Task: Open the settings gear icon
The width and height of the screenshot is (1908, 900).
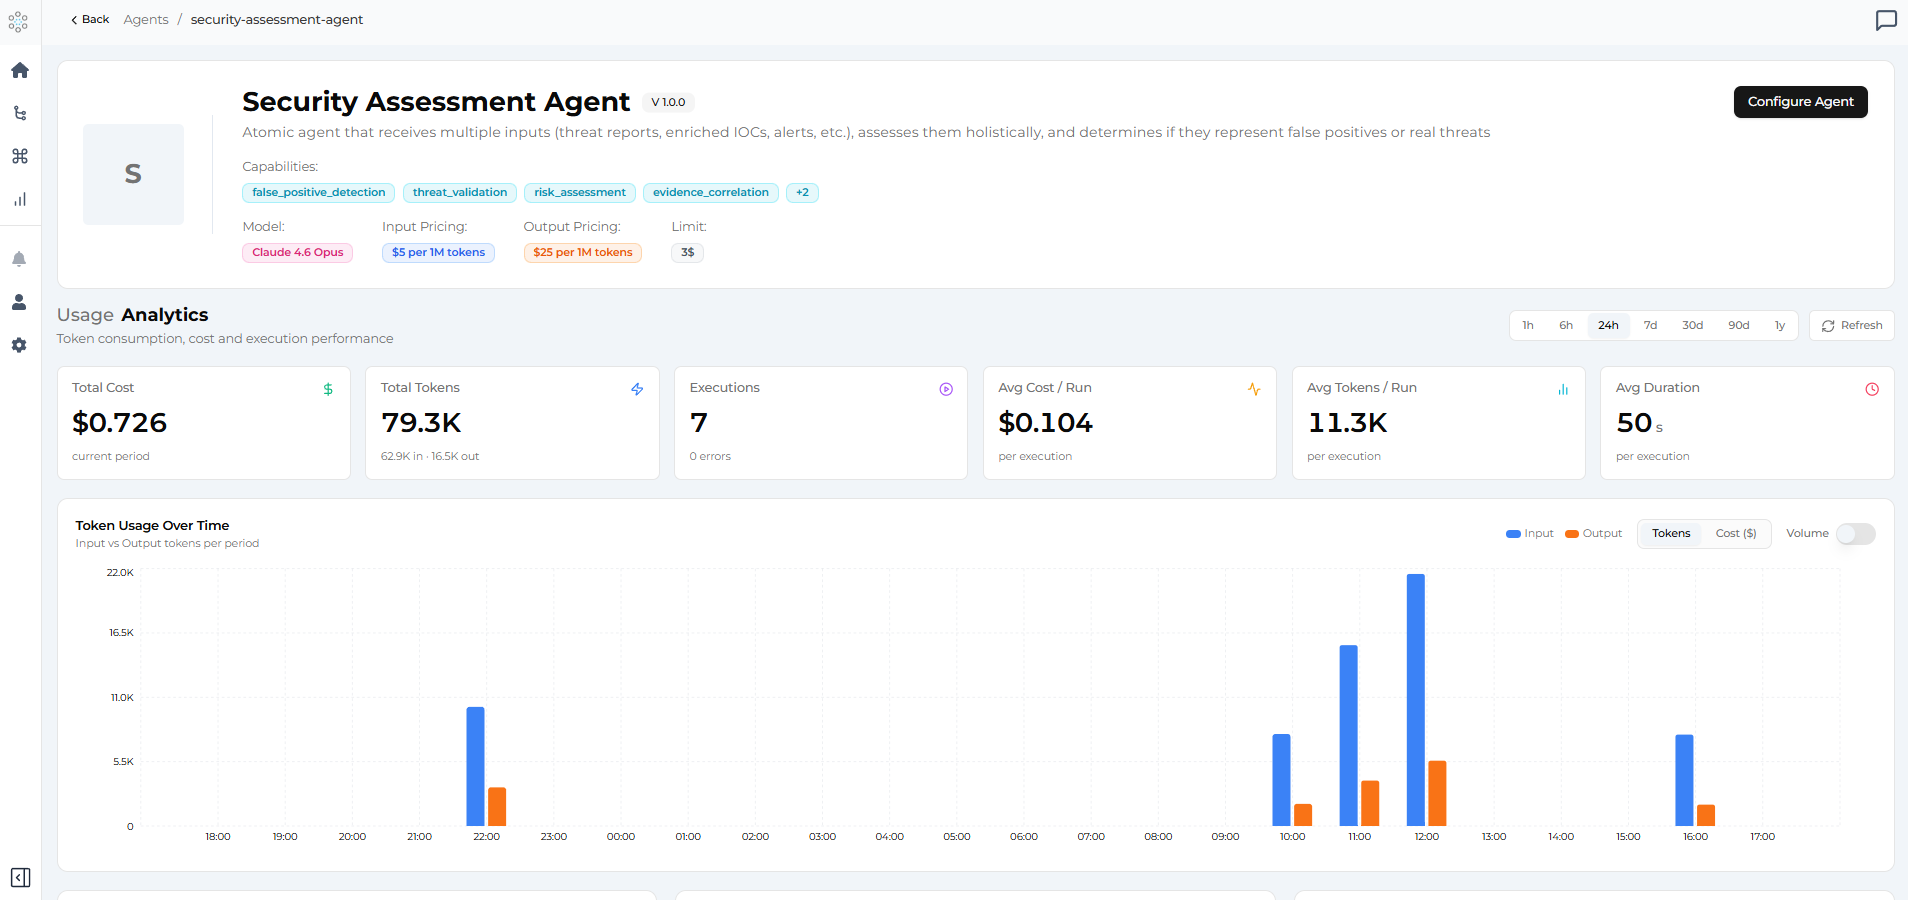Action: 19,345
